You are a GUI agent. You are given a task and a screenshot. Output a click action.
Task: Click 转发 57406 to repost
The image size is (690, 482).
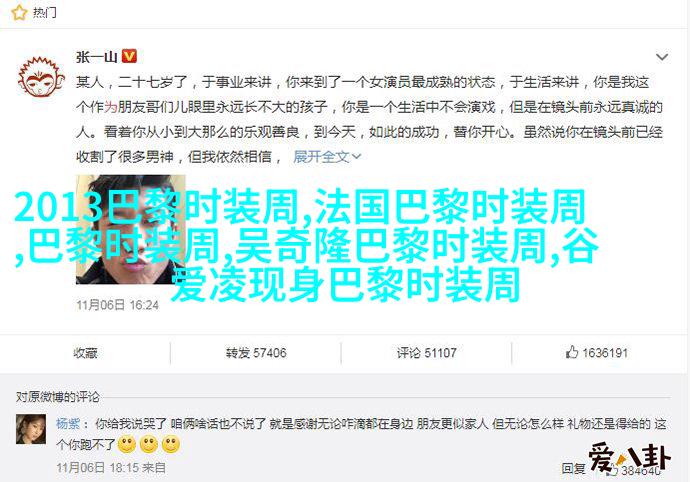click(256, 353)
